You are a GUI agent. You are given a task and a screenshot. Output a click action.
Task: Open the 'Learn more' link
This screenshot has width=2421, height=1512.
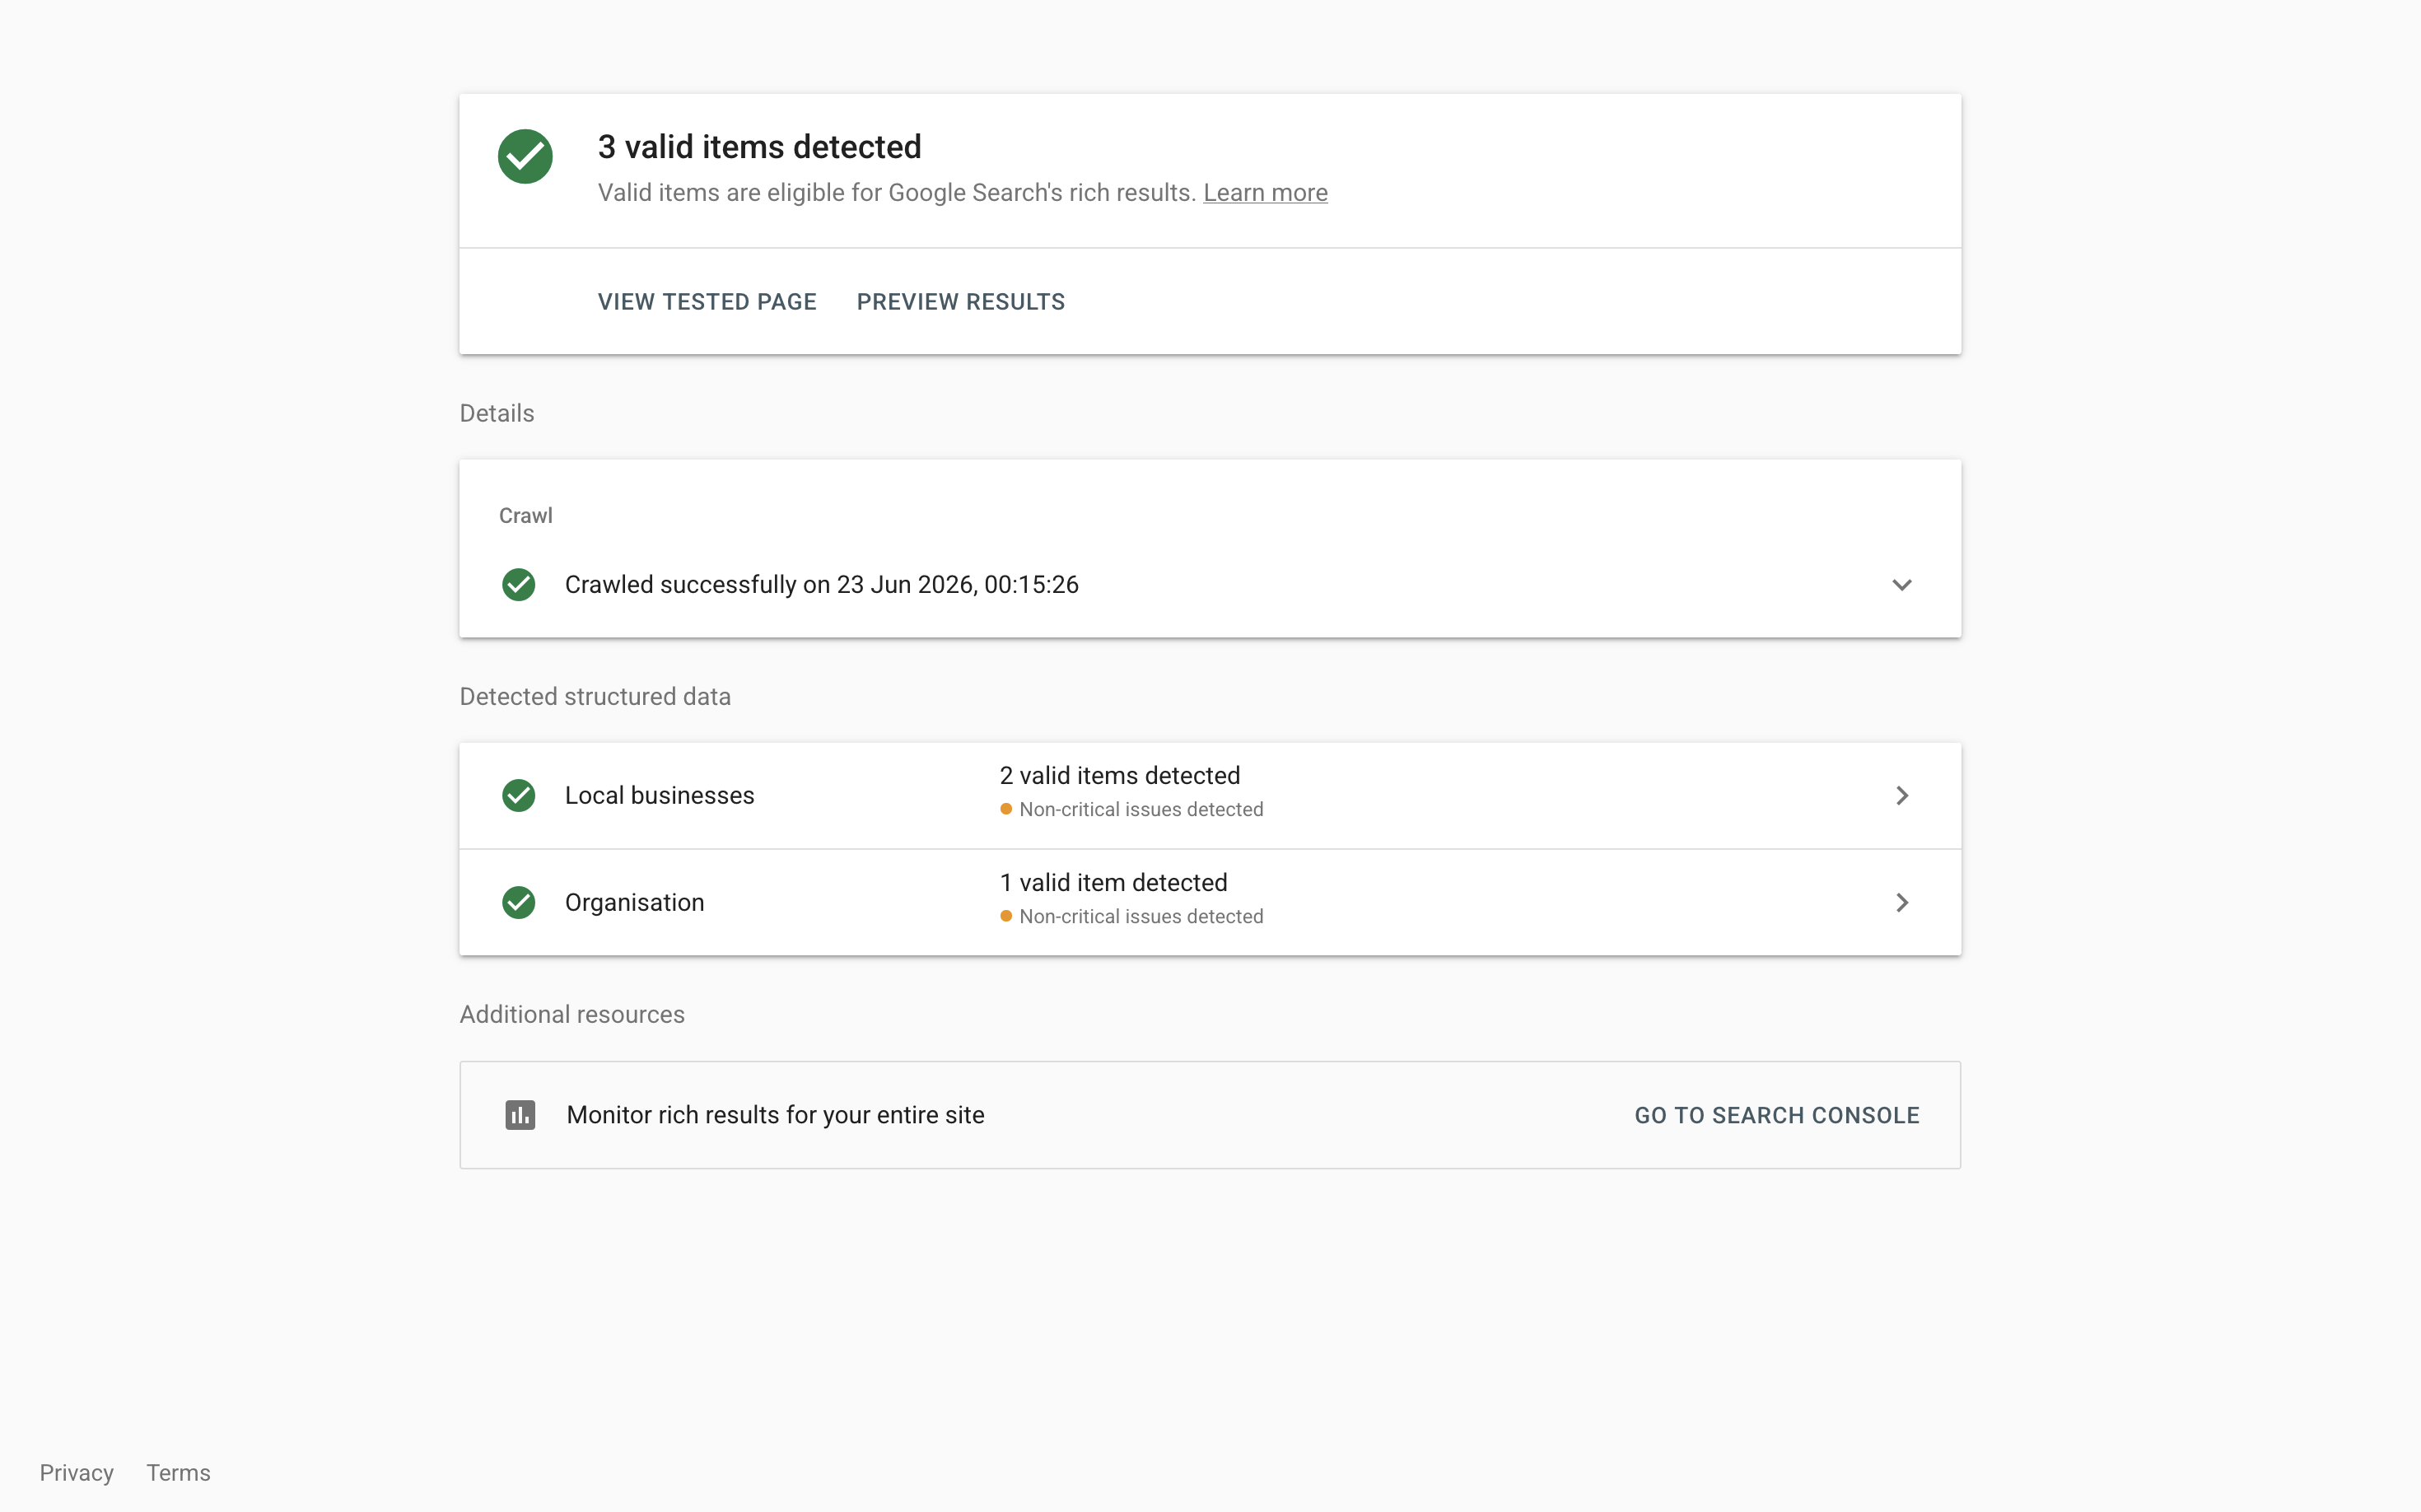1265,192
